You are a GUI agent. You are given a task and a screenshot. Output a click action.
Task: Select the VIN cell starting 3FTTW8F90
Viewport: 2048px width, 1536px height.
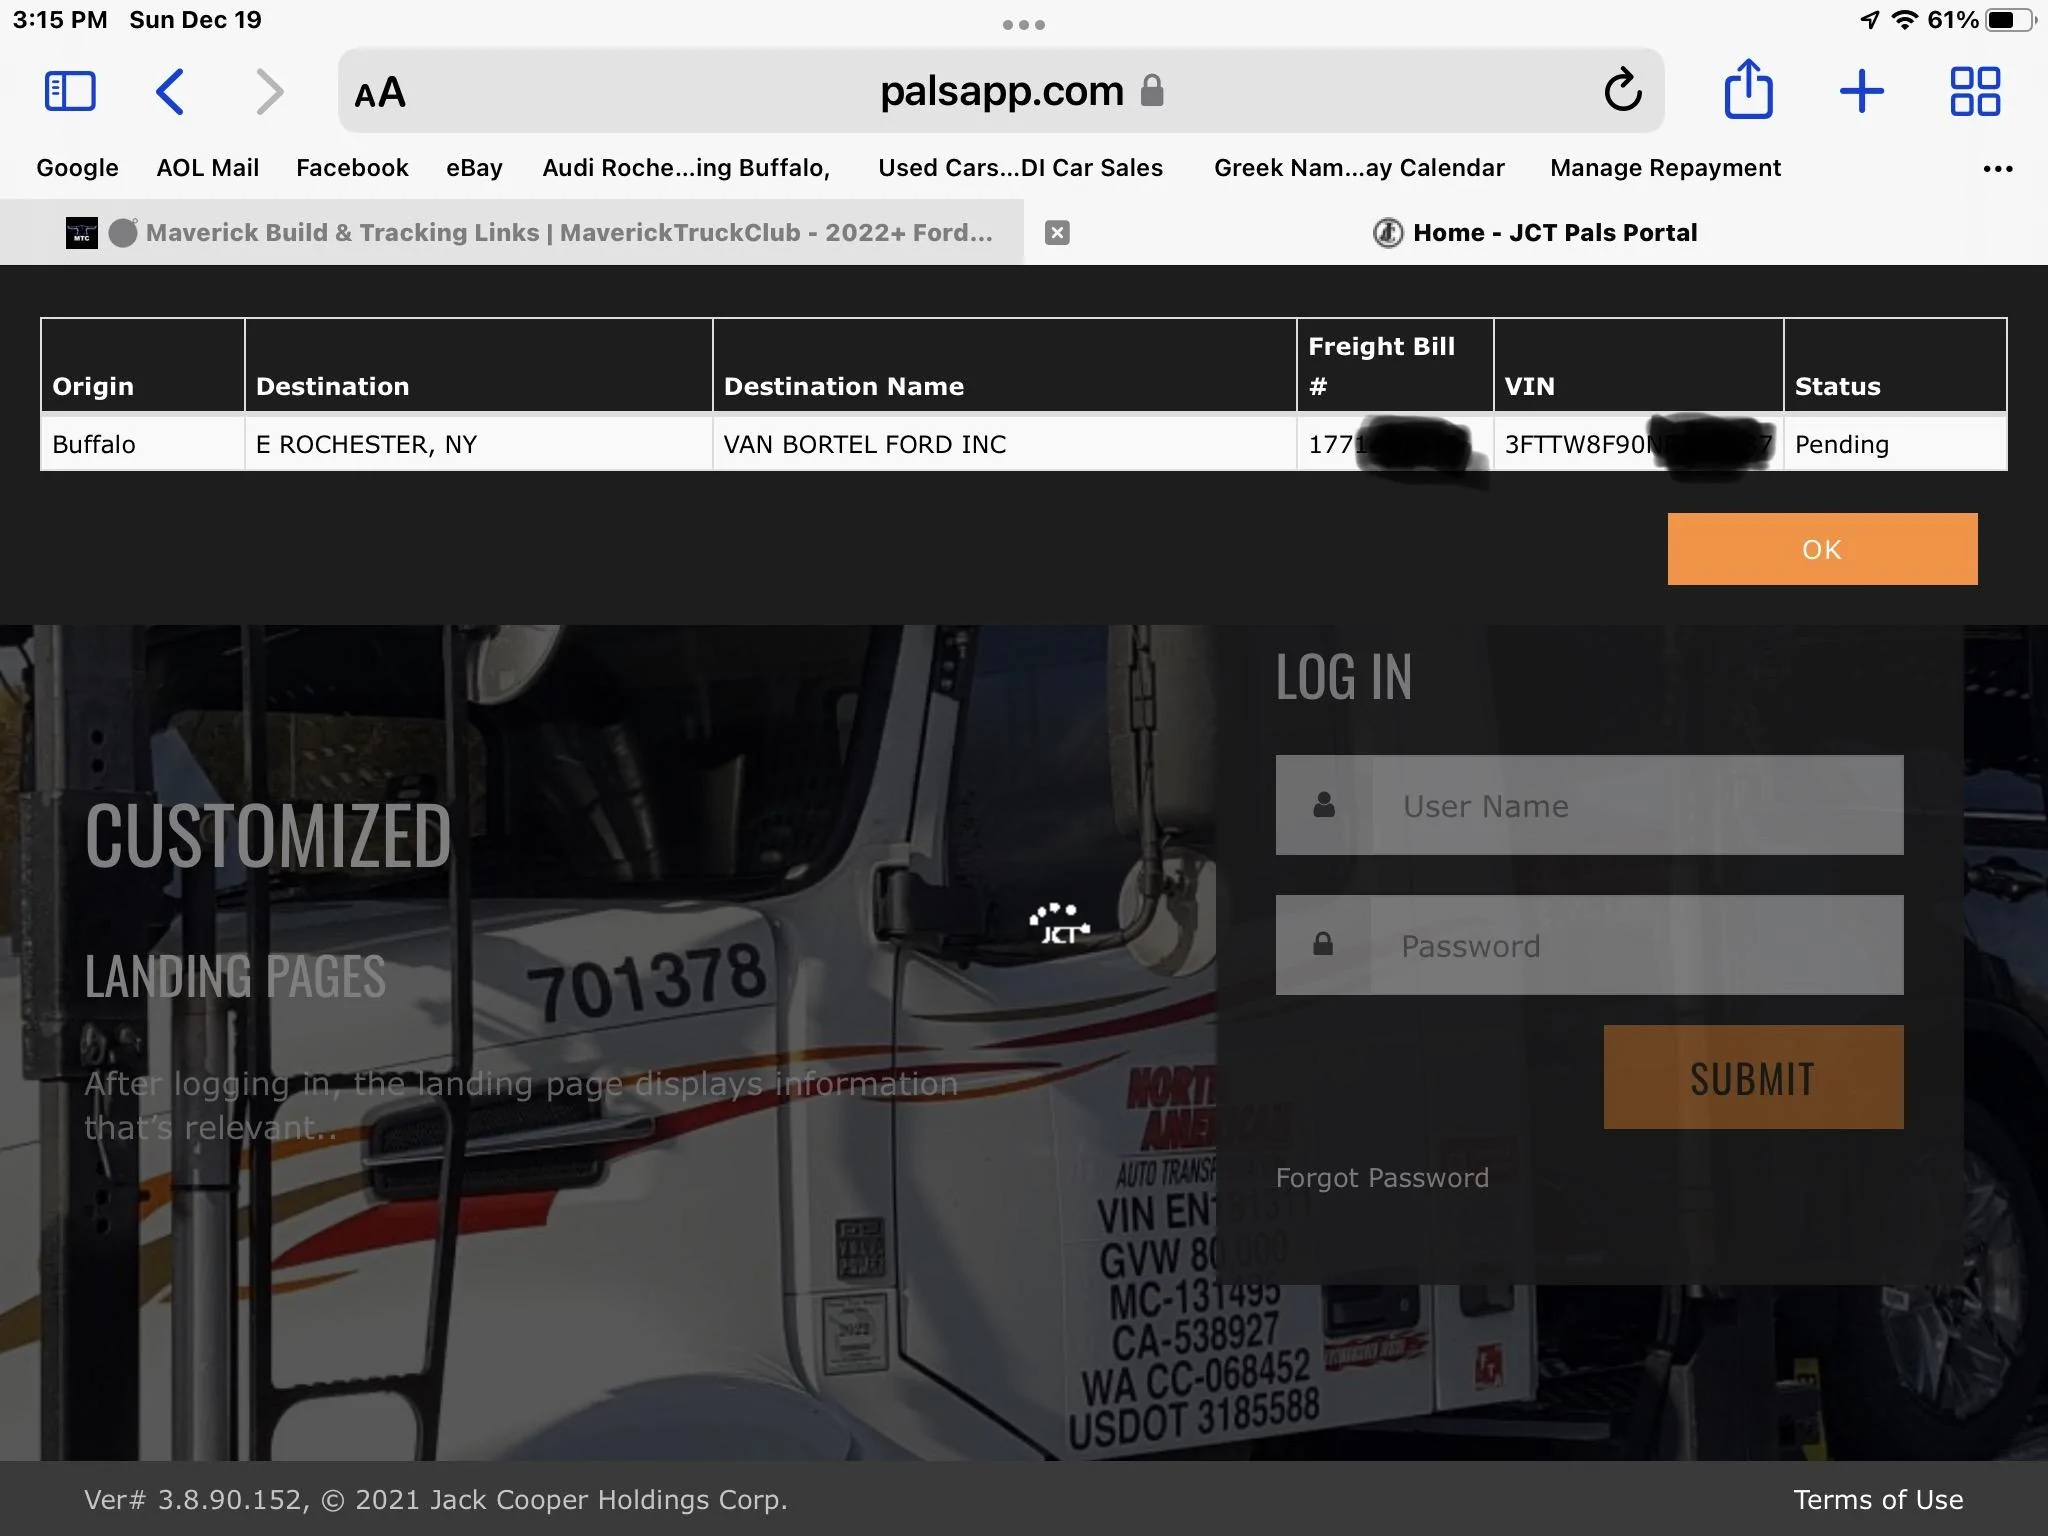point(1638,444)
